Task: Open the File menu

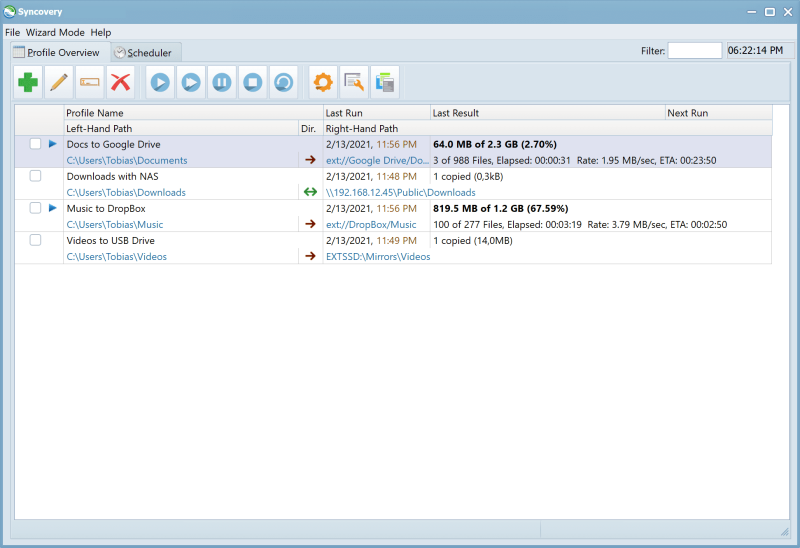Action: [x=12, y=32]
